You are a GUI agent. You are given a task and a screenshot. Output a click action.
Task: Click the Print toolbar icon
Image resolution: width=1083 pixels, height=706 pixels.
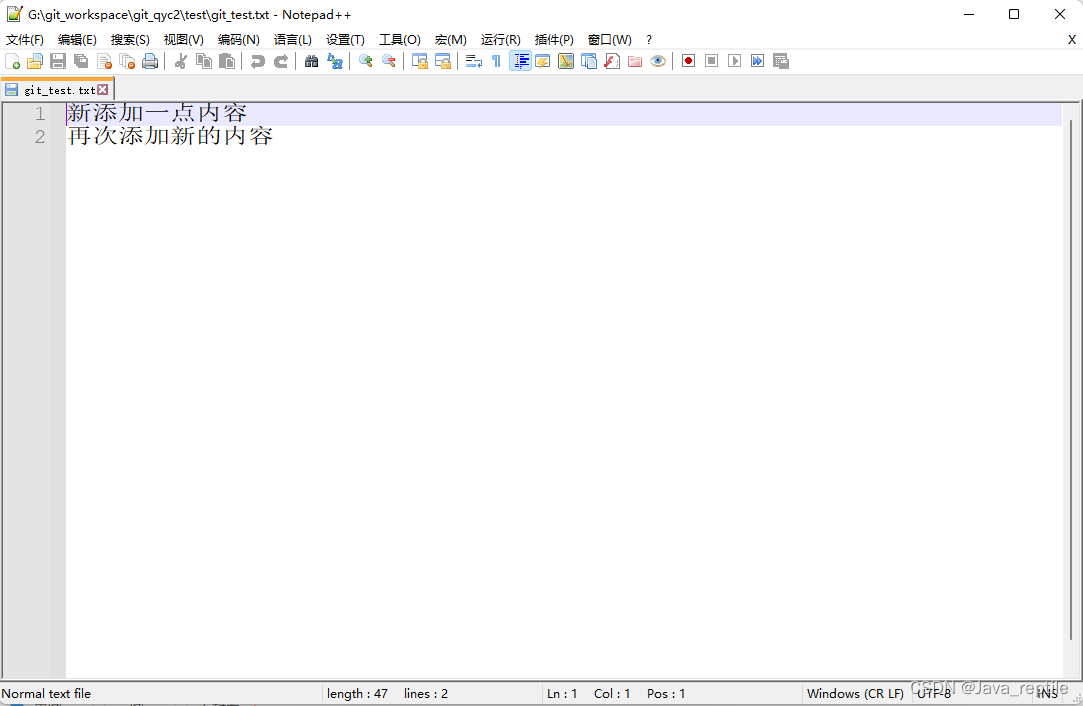(150, 61)
